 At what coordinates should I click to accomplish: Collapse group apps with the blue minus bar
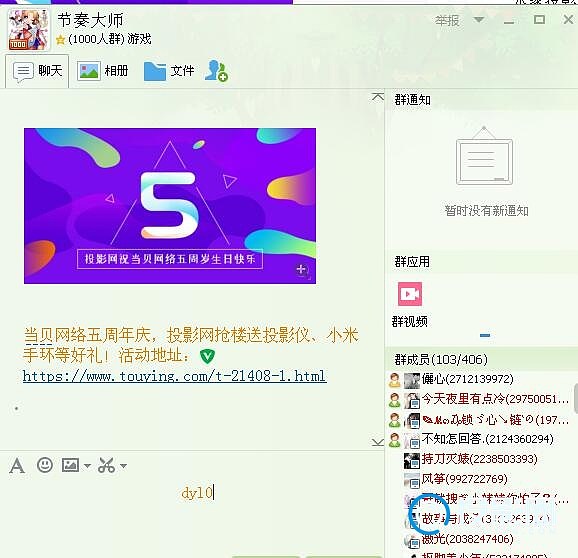tap(485, 335)
